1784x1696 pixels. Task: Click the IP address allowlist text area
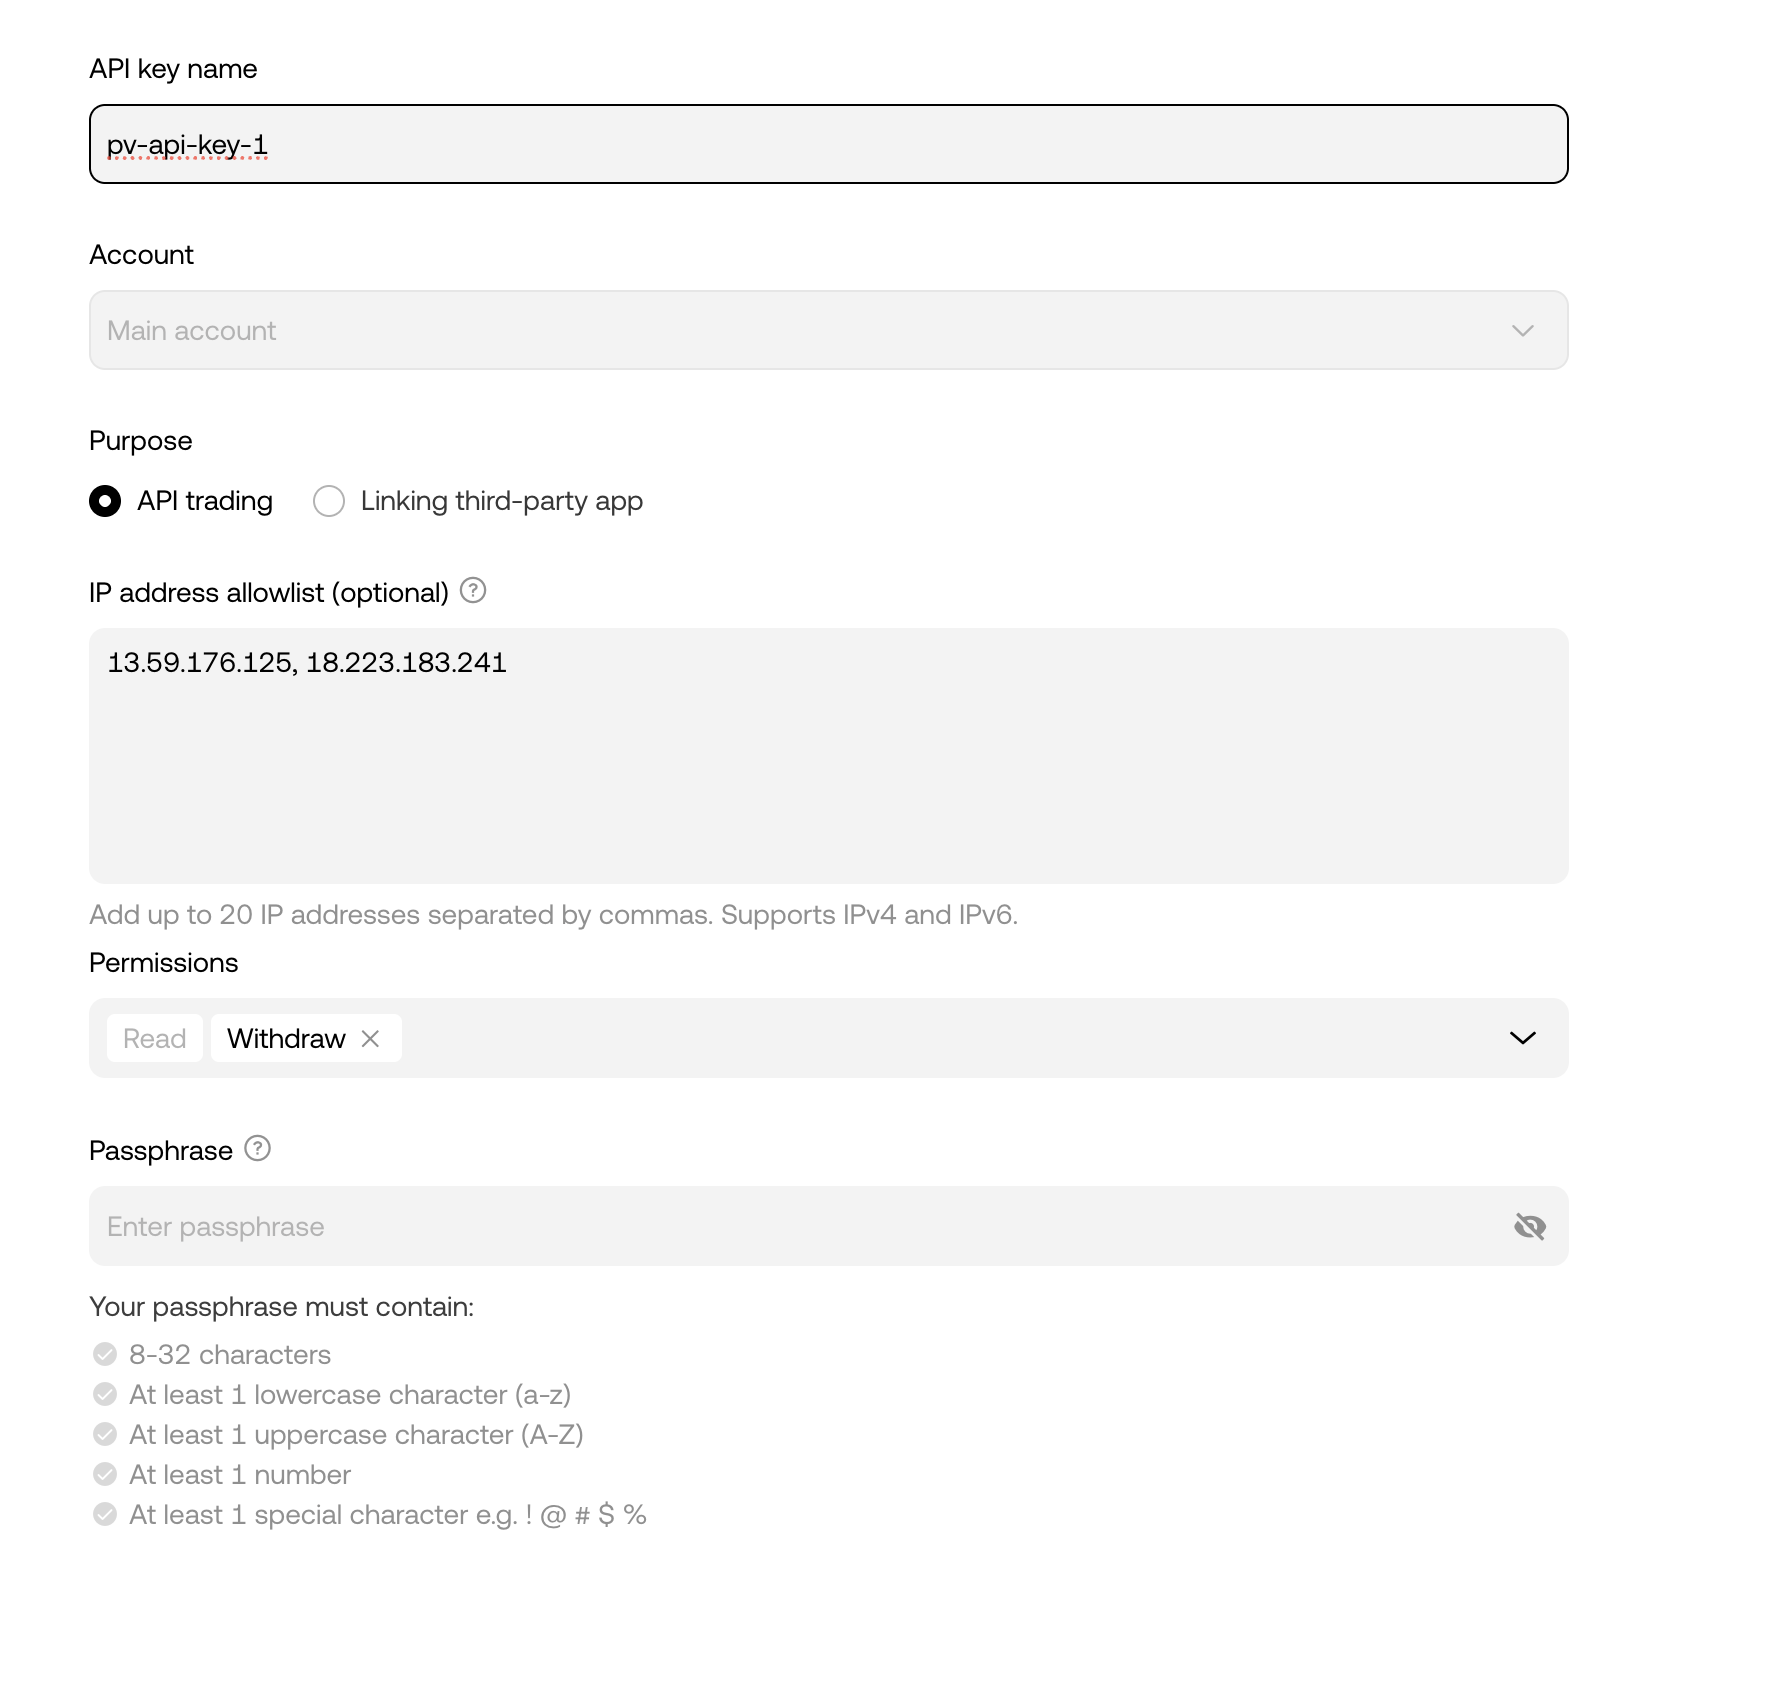point(828,756)
